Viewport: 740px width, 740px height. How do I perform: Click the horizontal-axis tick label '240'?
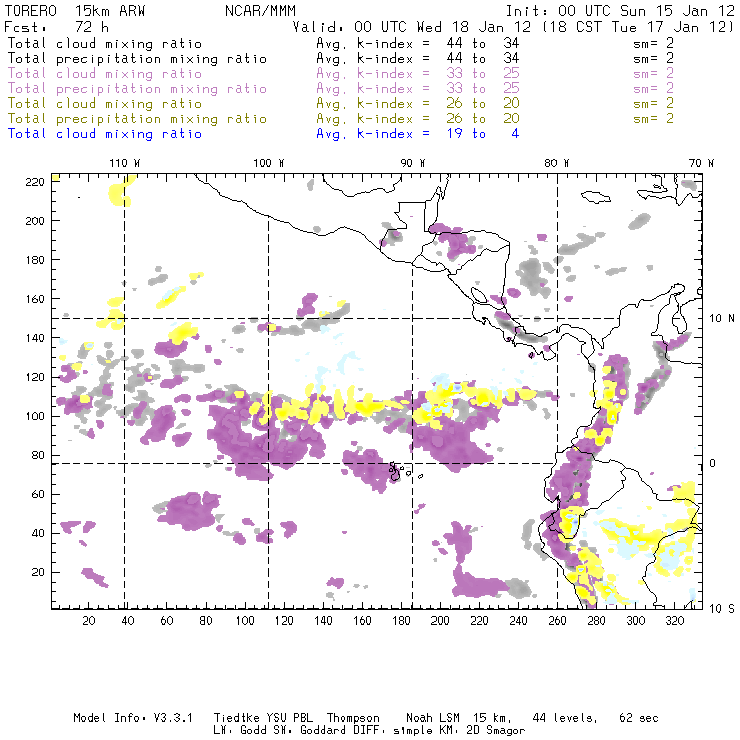(x=518, y=621)
